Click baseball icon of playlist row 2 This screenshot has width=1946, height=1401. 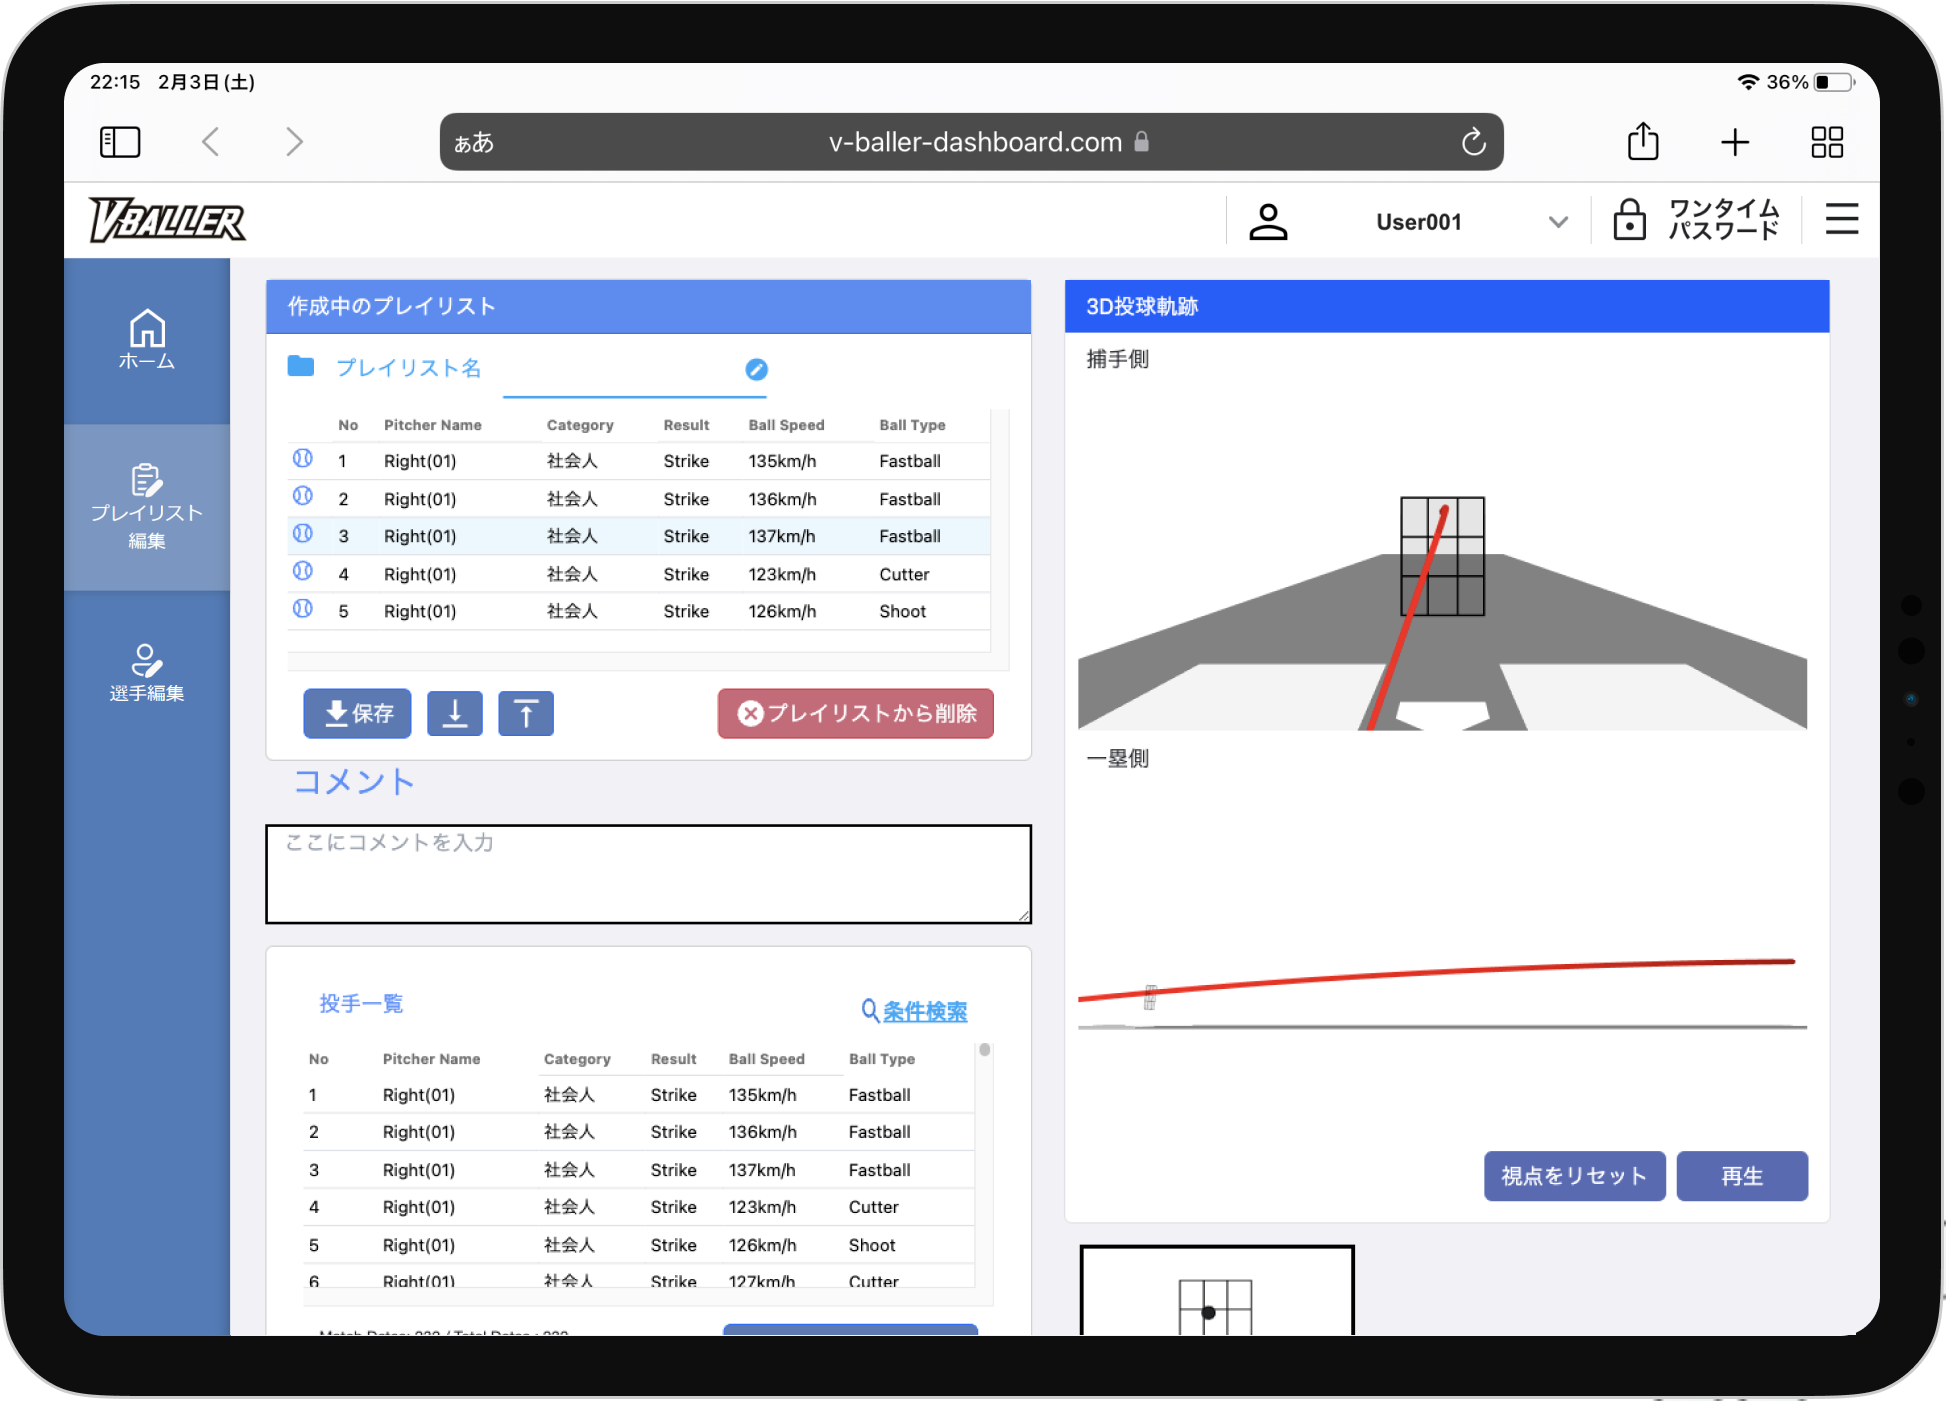pos(303,497)
